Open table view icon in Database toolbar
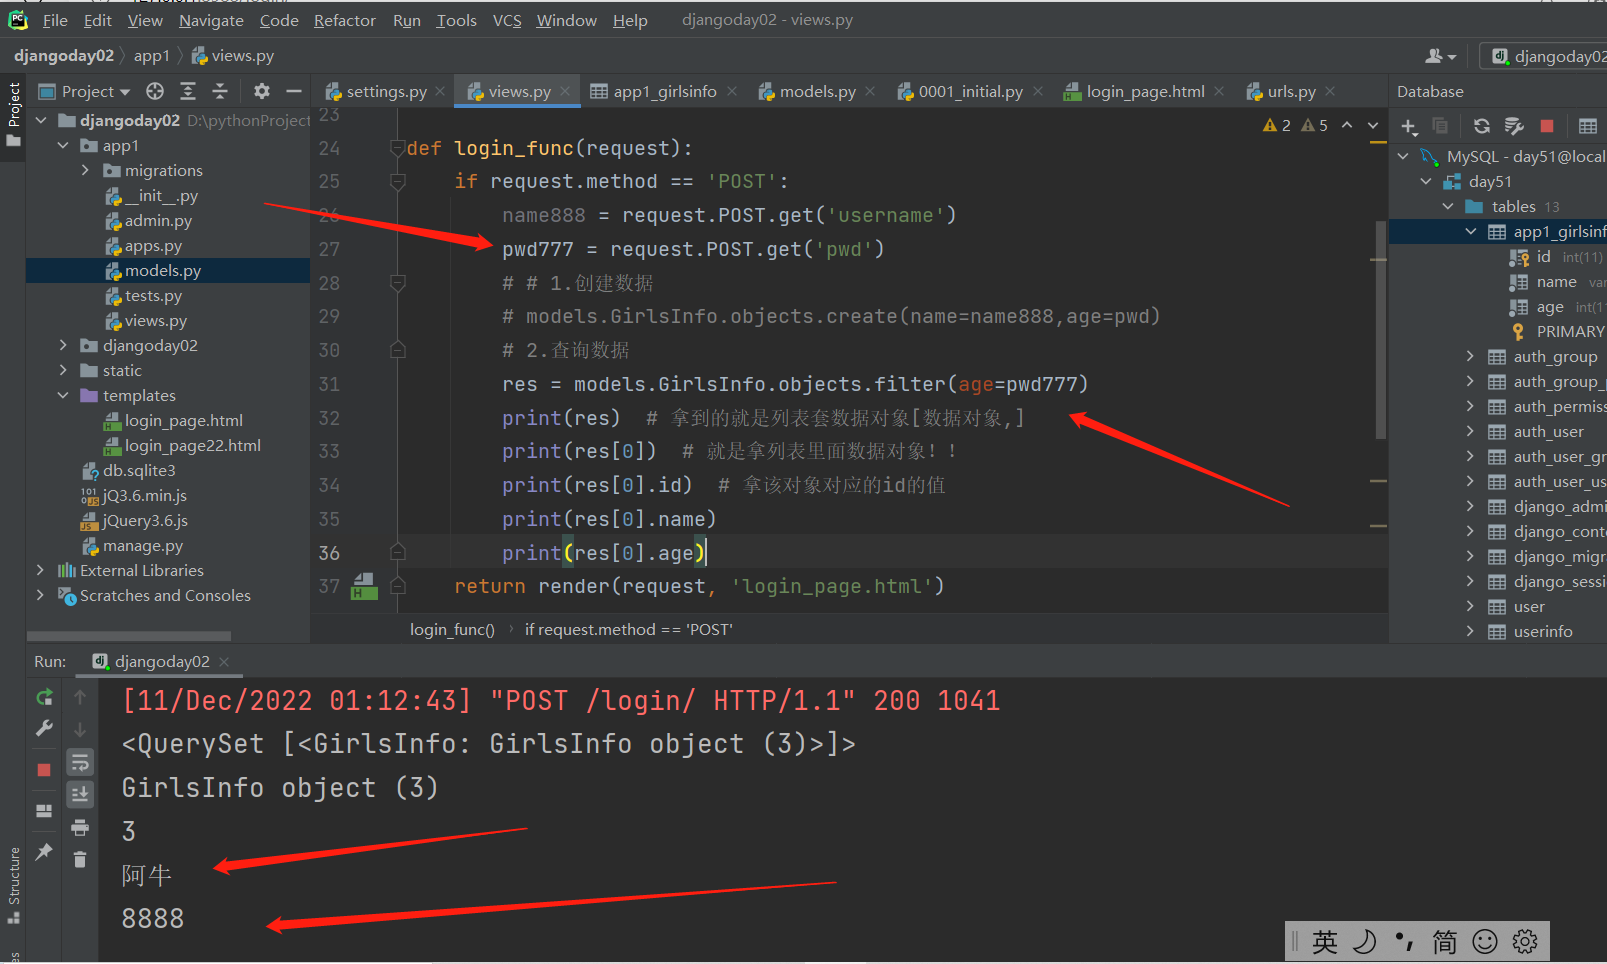Viewport: 1607px width, 964px height. click(1588, 126)
